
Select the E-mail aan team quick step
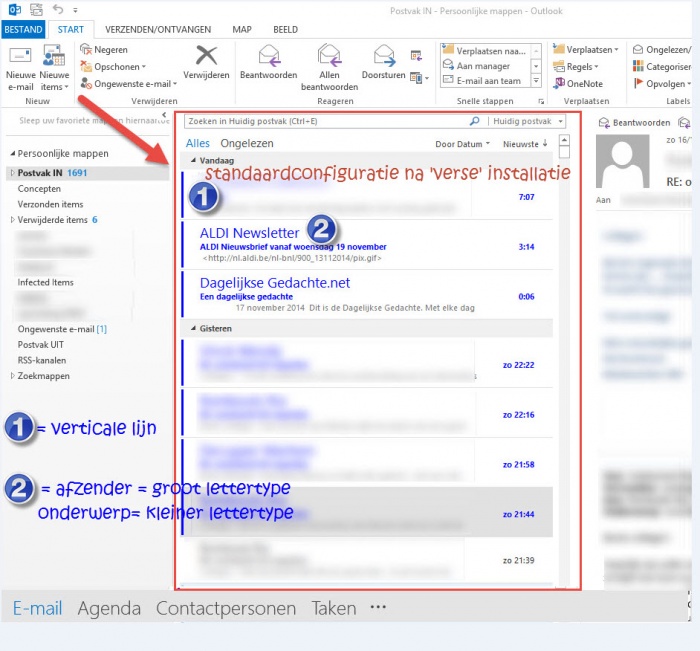point(485,81)
